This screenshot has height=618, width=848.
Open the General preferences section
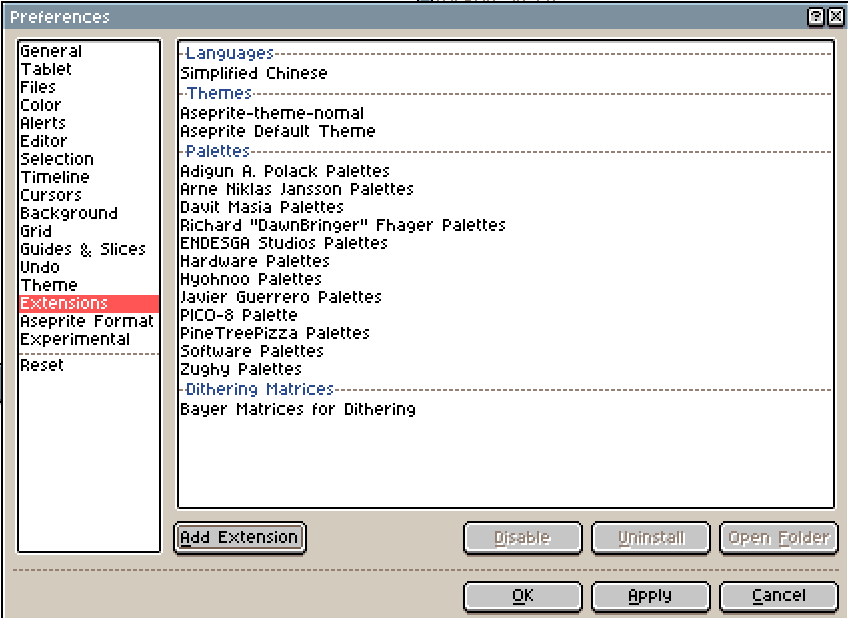pyautogui.click(x=89, y=51)
